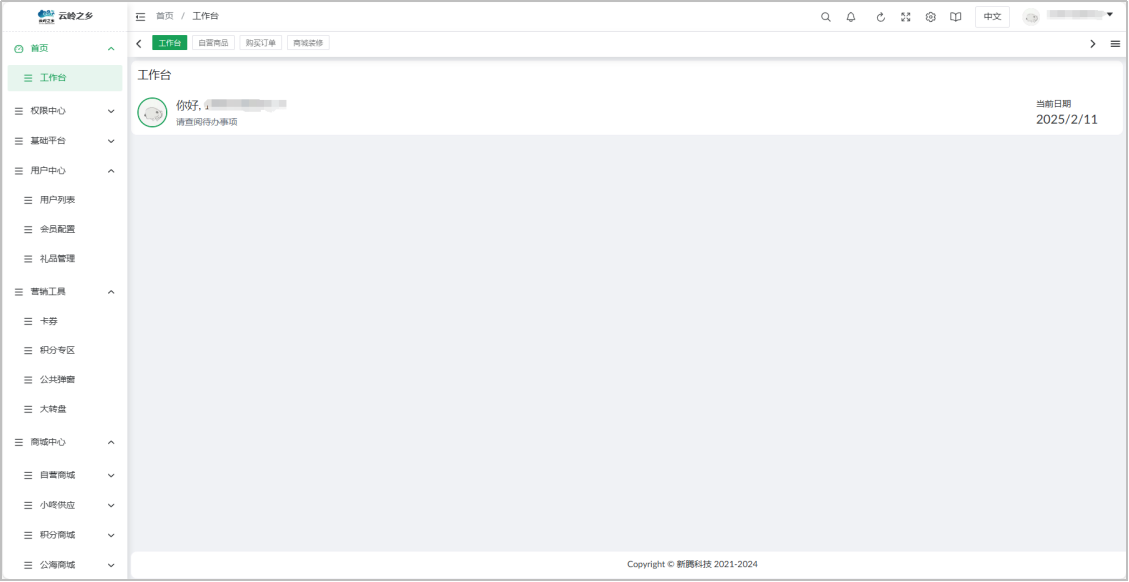Collapse the 营销工具 menu

(65, 292)
